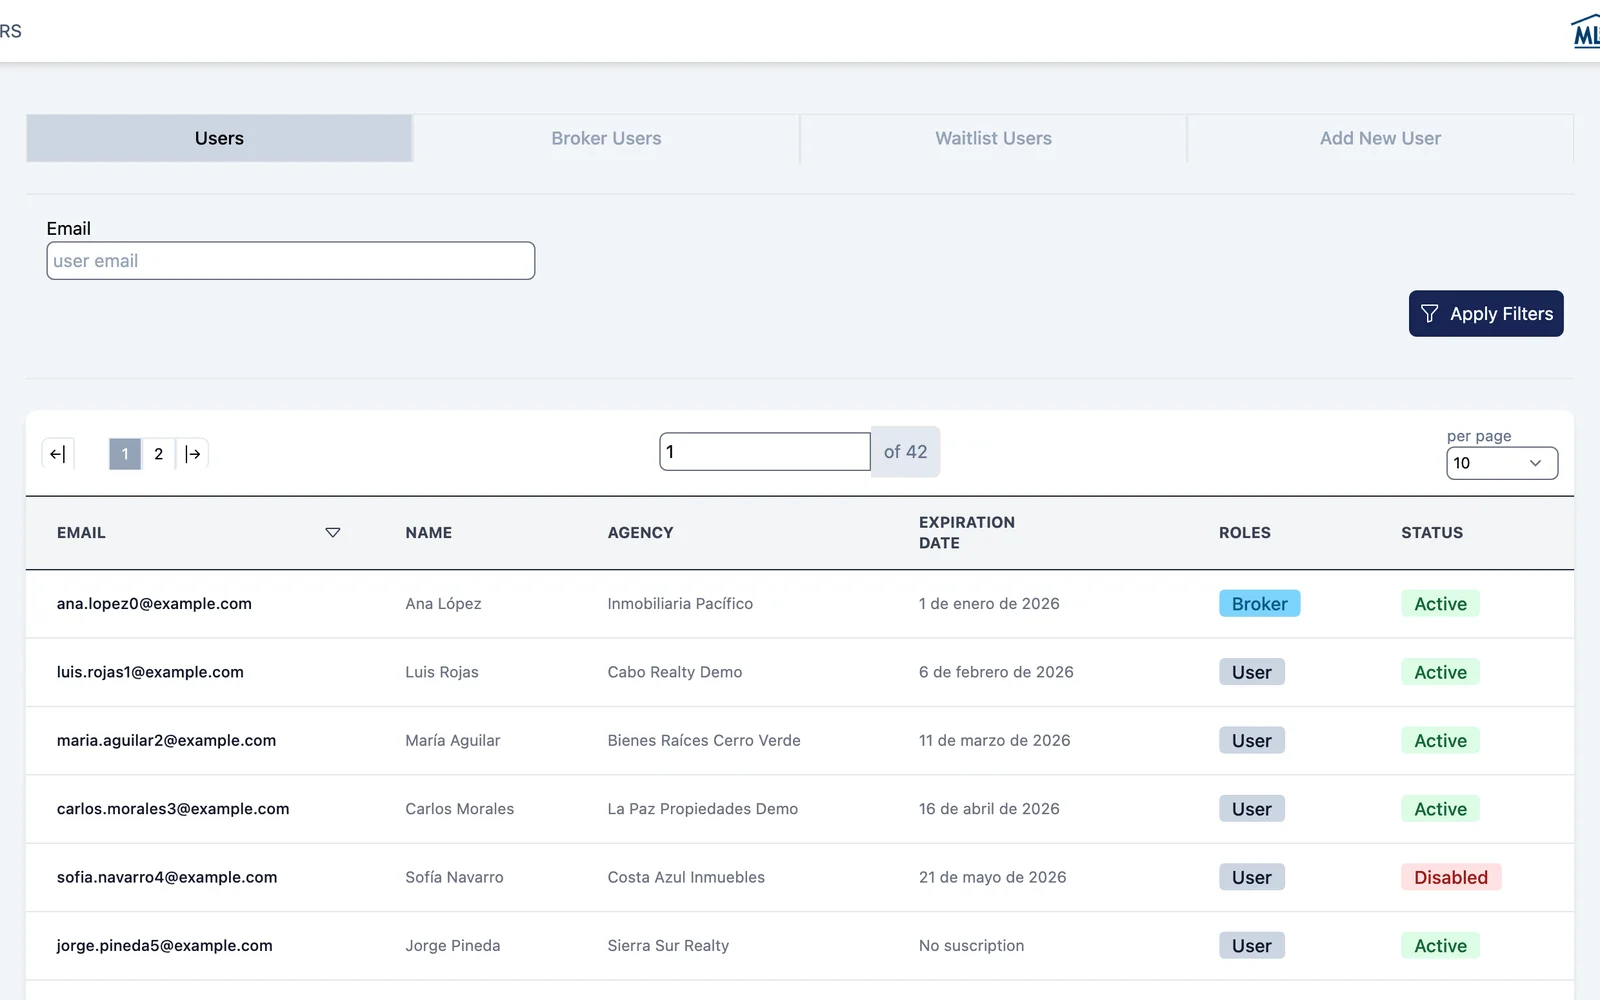Select page 1 in pagination

click(125, 454)
